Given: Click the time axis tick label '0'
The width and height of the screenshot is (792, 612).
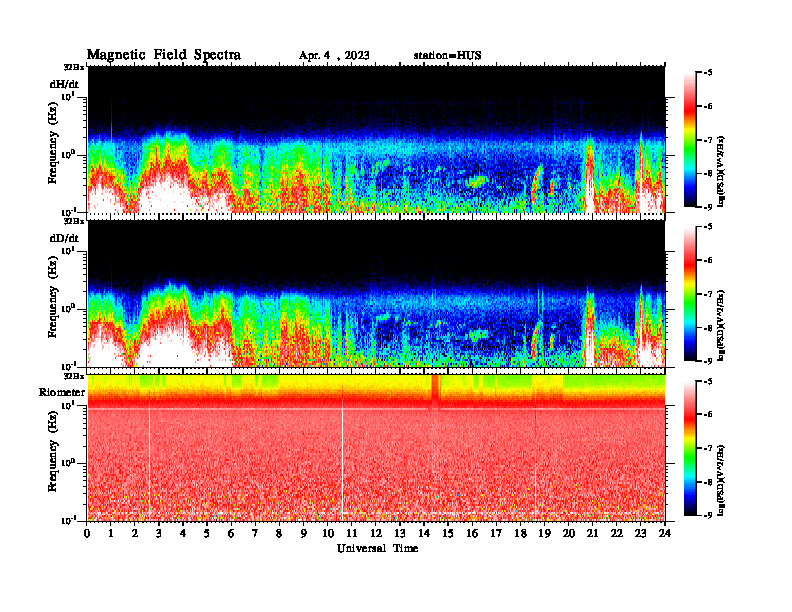Looking at the screenshot, I should tap(87, 534).
